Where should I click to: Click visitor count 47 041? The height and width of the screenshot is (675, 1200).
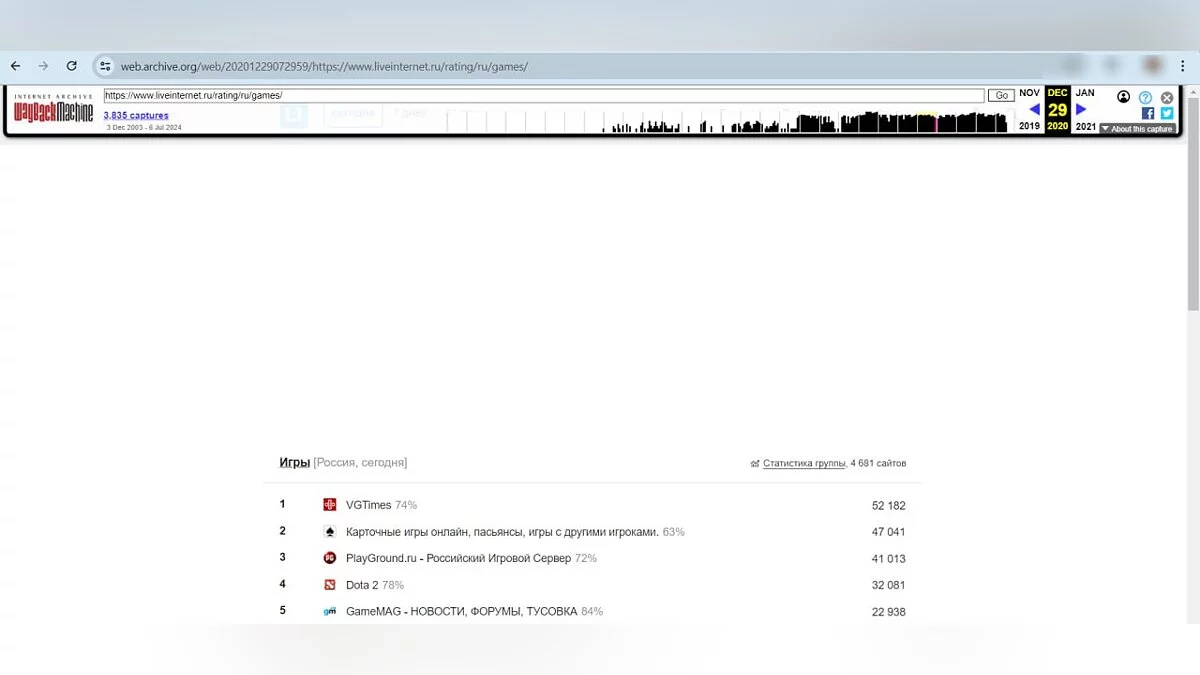click(889, 532)
